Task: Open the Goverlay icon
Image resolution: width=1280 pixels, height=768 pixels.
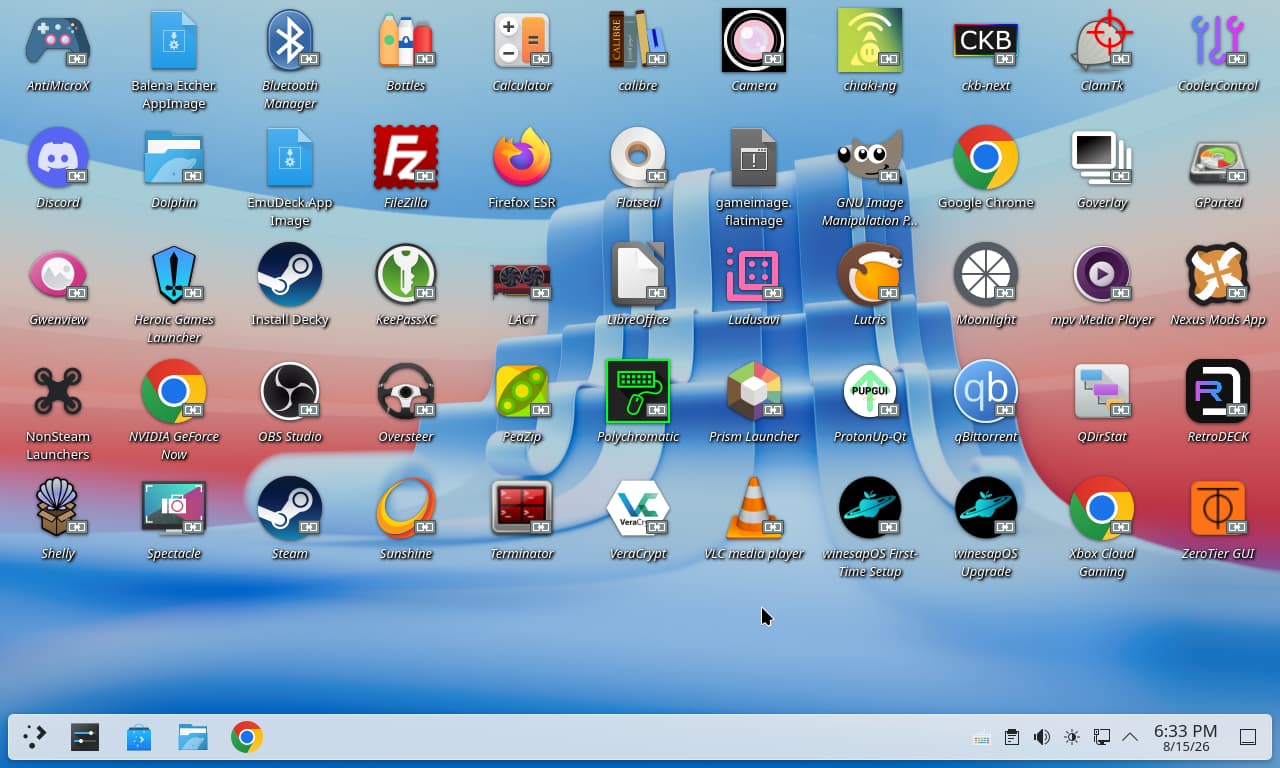Action: click(1102, 158)
